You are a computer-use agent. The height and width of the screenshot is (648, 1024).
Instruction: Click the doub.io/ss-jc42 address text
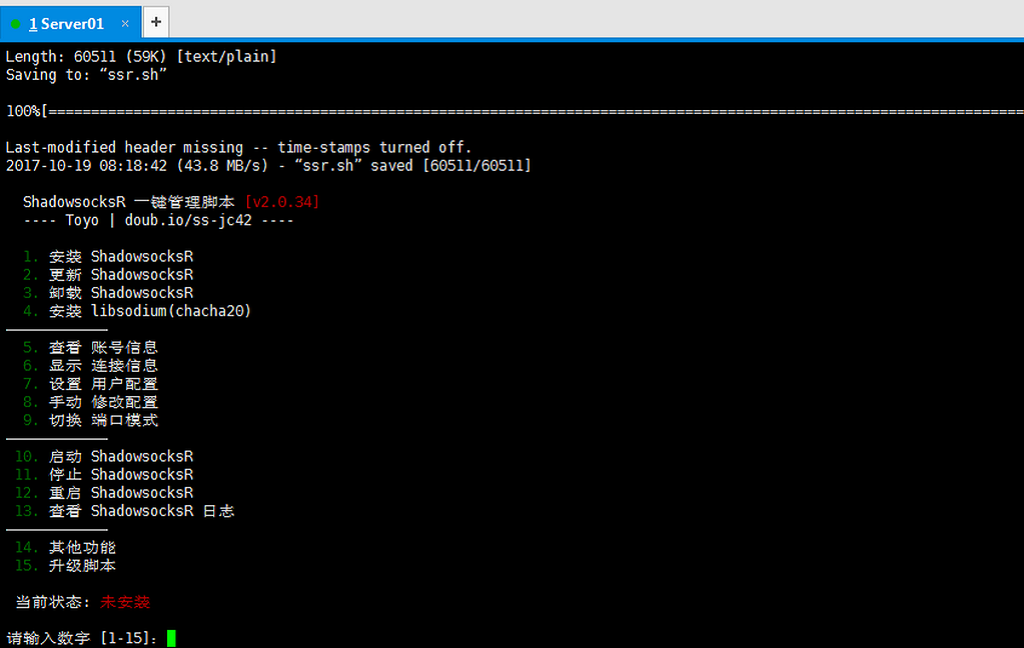pyautogui.click(x=188, y=220)
